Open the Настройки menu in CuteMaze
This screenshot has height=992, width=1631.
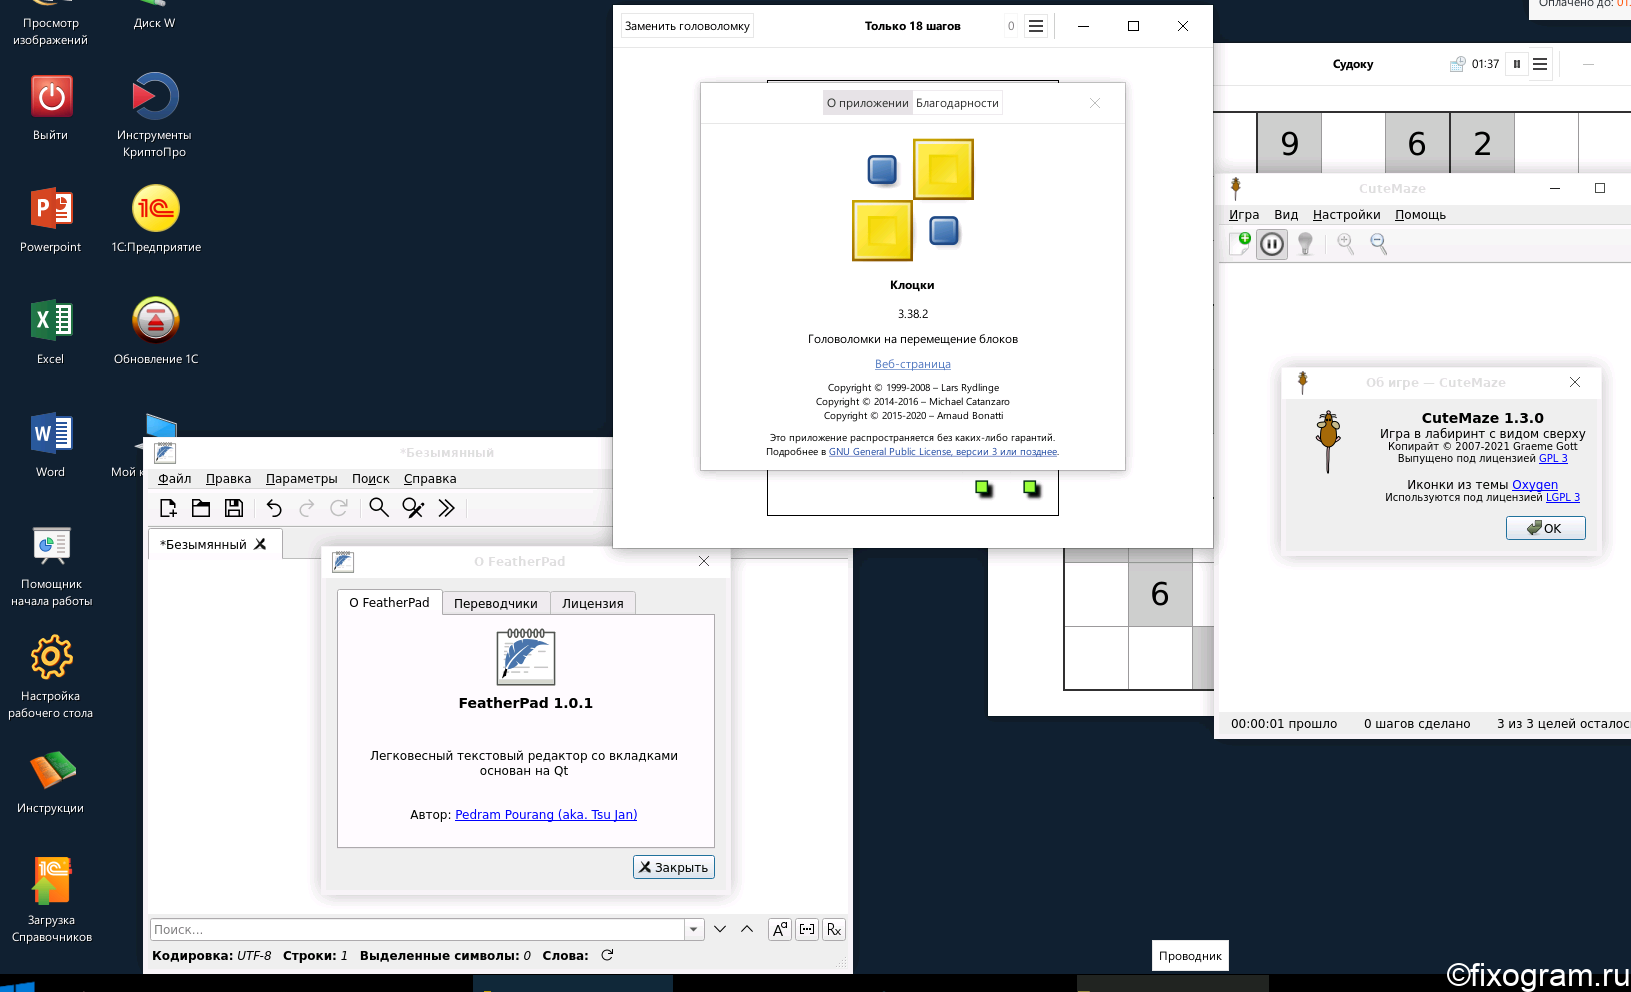[1346, 215]
